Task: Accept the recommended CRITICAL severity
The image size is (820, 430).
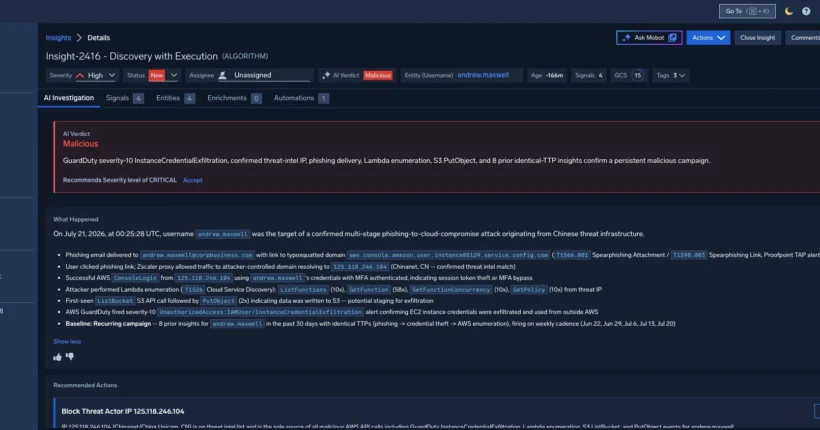Action: 192,180
